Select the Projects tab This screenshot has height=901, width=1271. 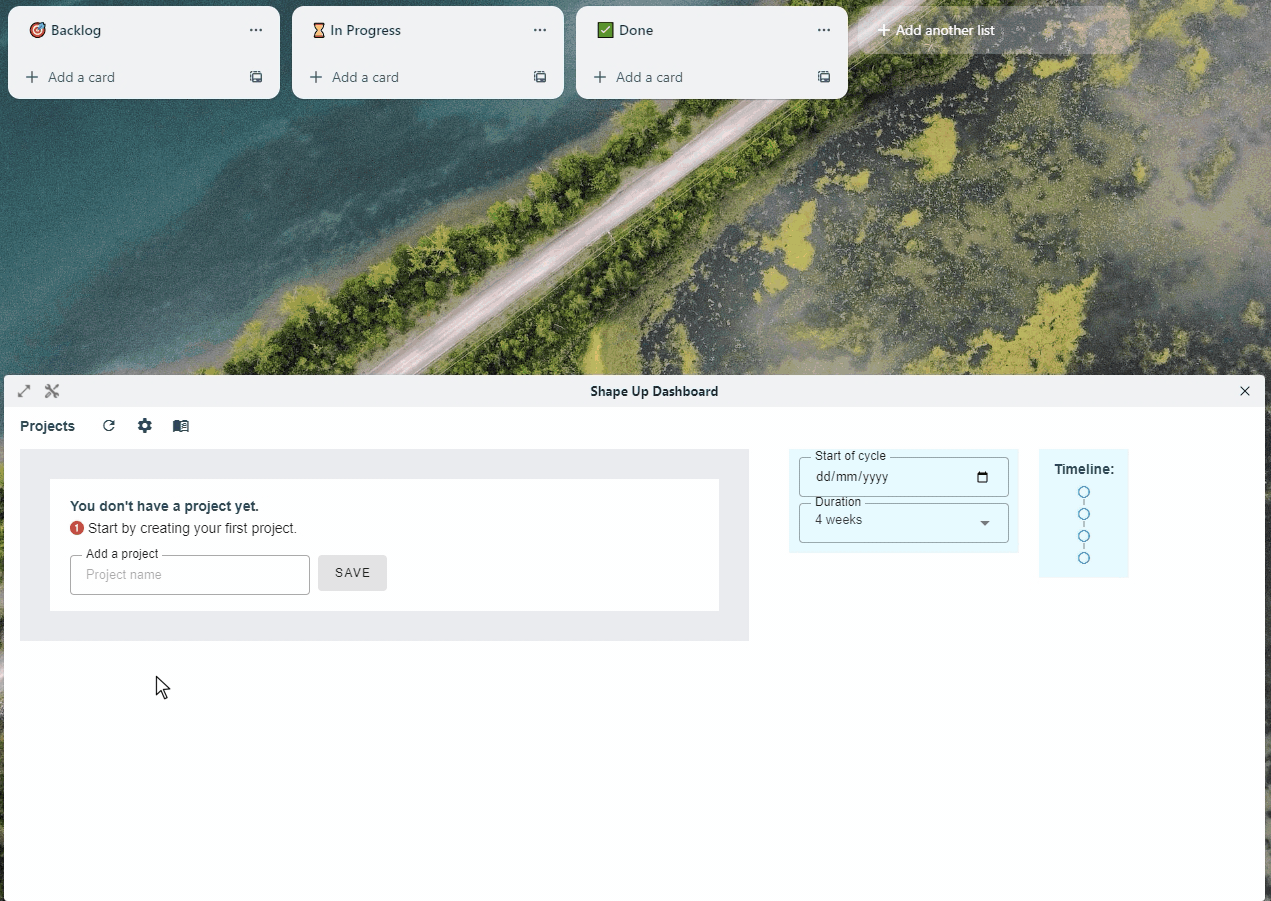pos(47,426)
